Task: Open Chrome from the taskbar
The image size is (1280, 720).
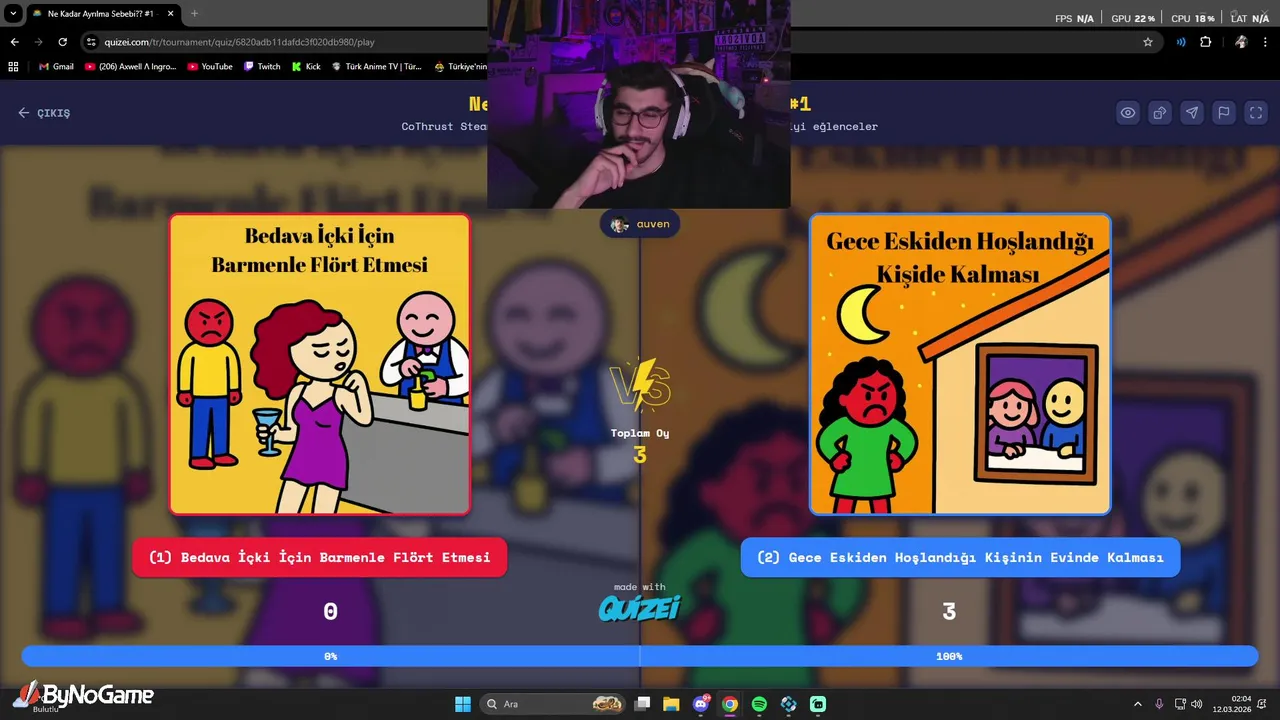Action: click(730, 704)
